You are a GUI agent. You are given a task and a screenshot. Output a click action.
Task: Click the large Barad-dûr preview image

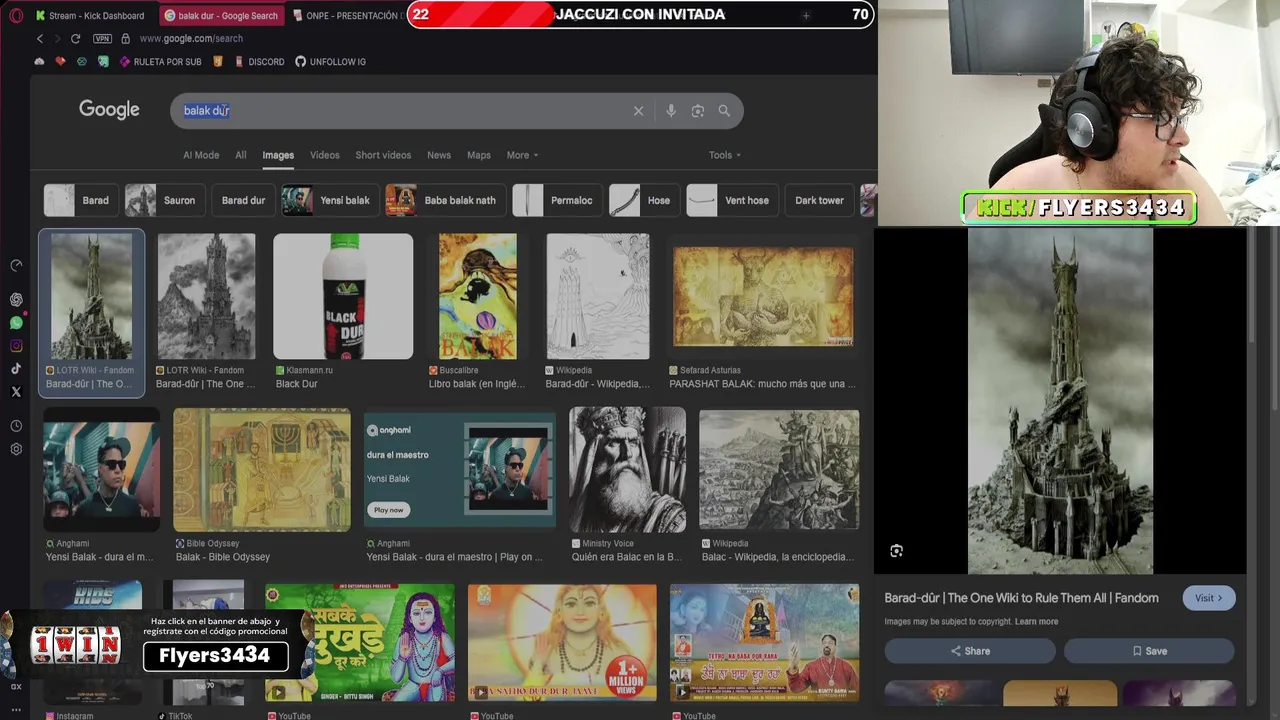(1060, 401)
